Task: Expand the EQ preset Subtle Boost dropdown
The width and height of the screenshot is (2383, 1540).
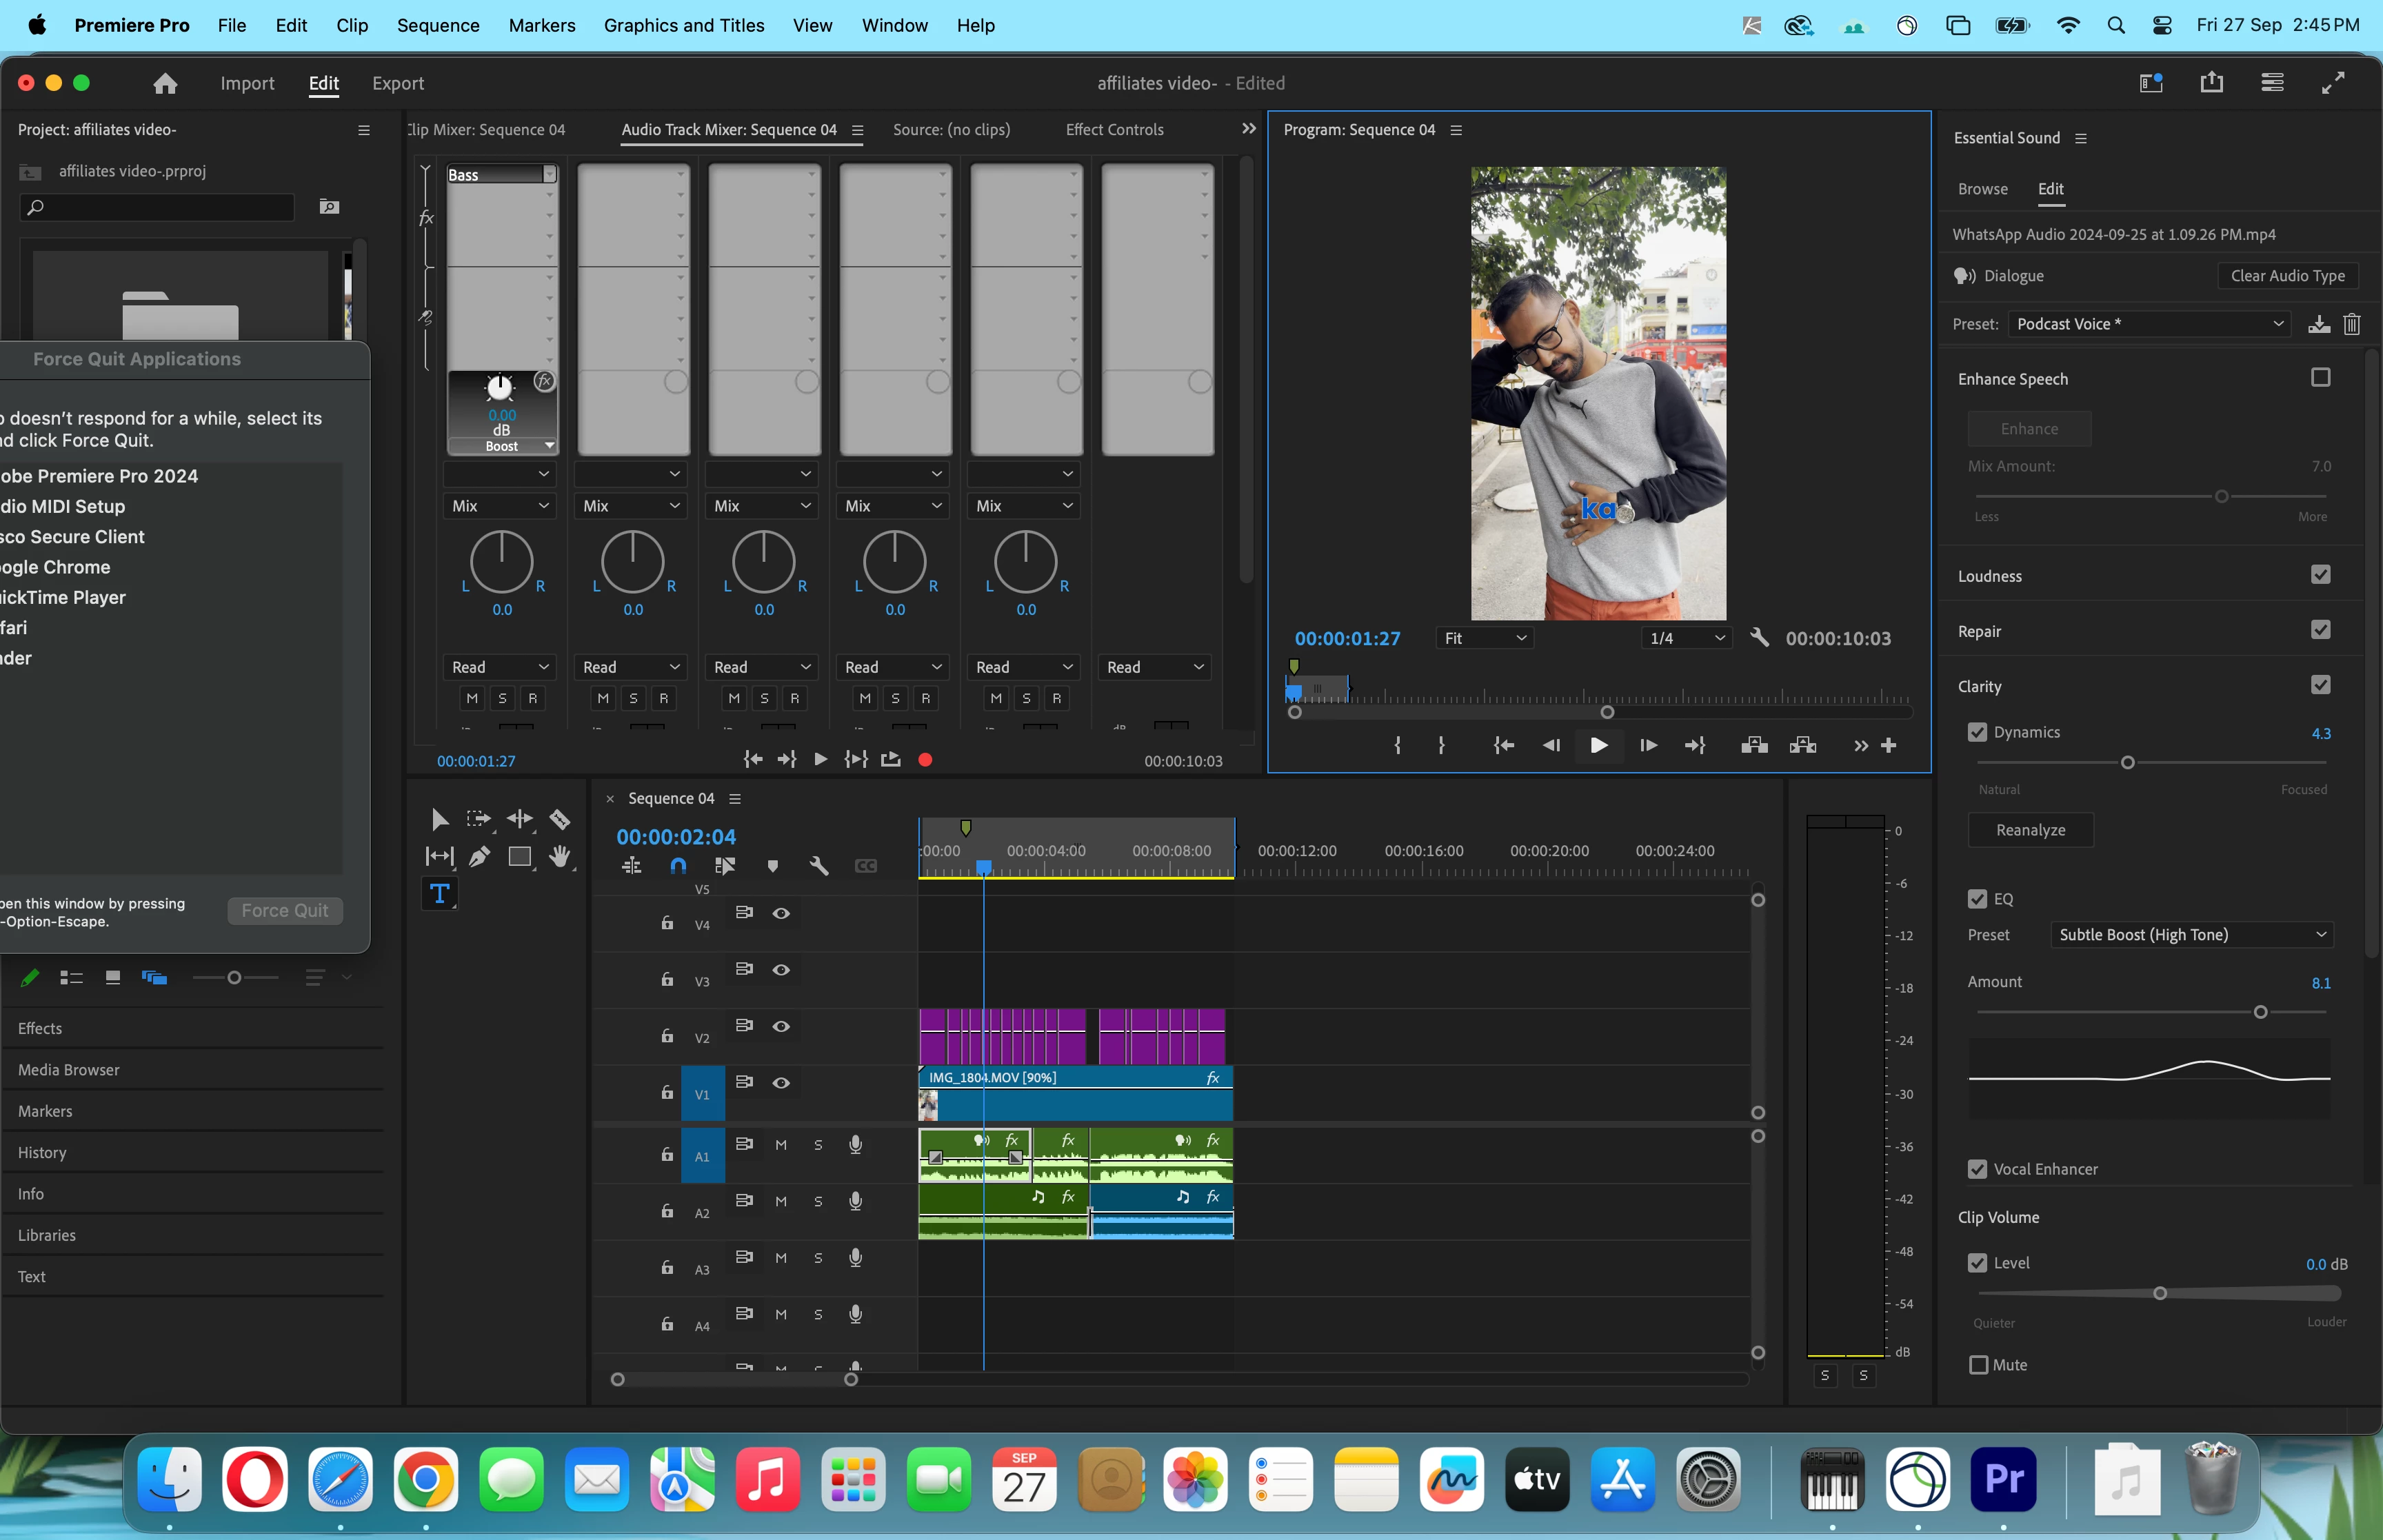Action: pyautogui.click(x=2191, y=935)
